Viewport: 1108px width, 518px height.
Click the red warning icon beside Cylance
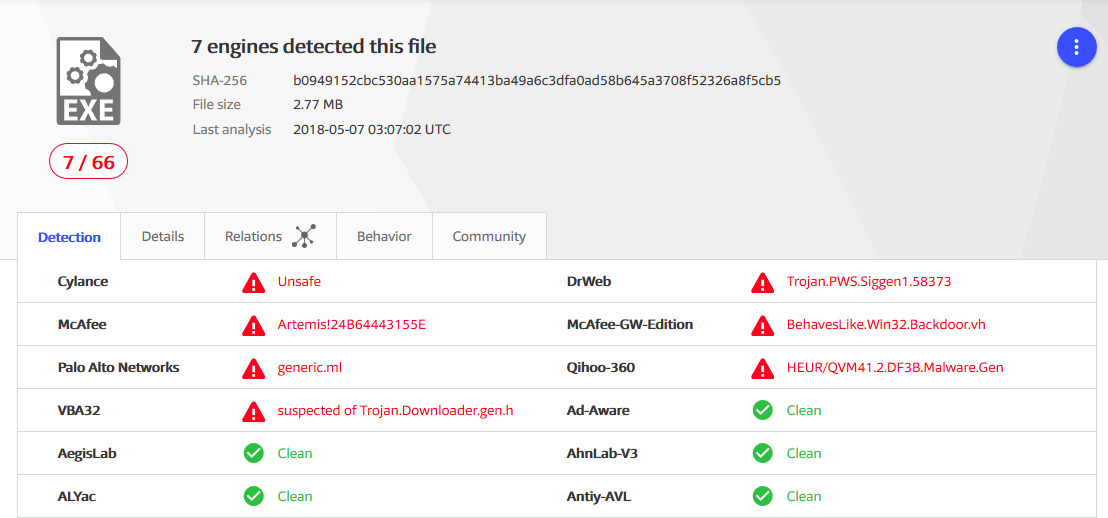(253, 282)
